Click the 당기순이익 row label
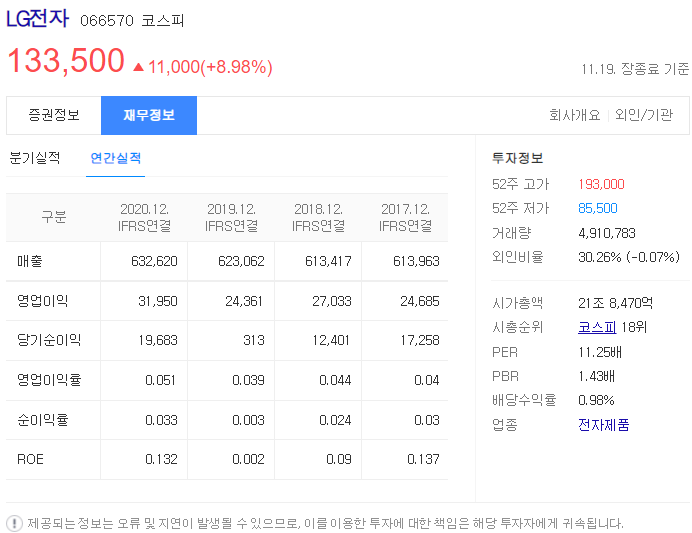 [49, 340]
